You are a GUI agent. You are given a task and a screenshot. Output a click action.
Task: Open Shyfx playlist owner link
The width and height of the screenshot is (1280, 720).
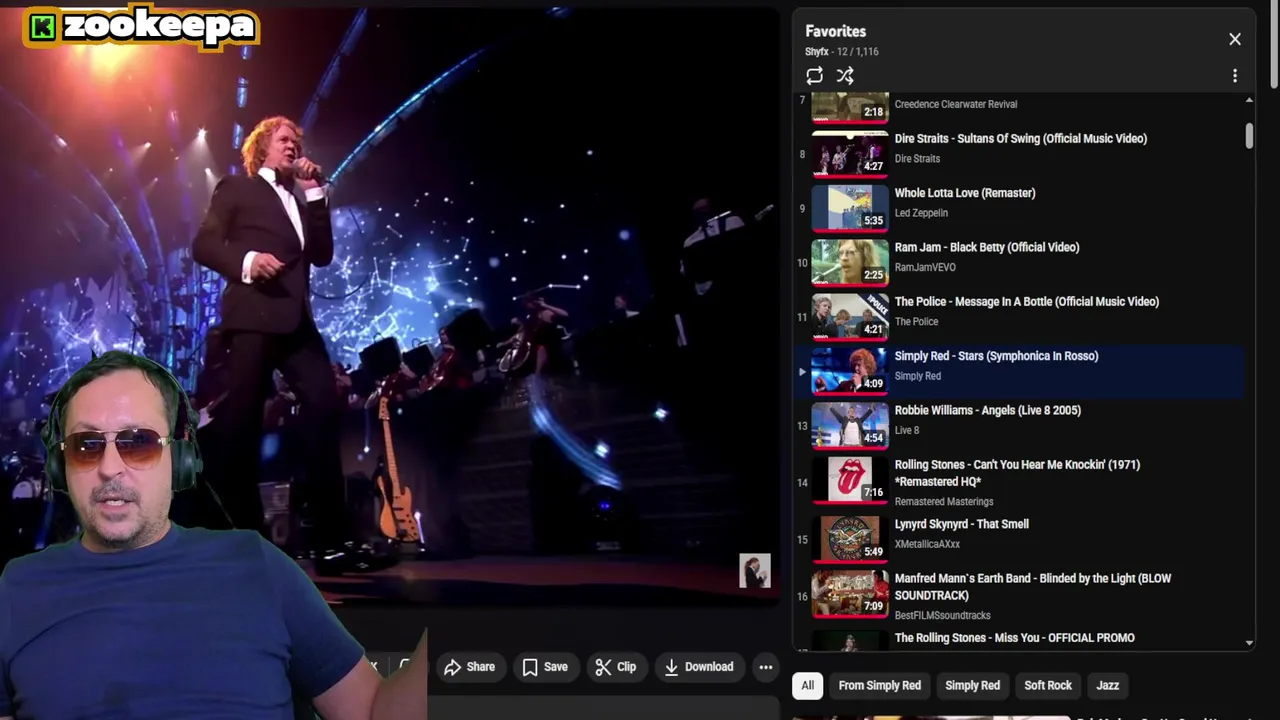pos(817,52)
